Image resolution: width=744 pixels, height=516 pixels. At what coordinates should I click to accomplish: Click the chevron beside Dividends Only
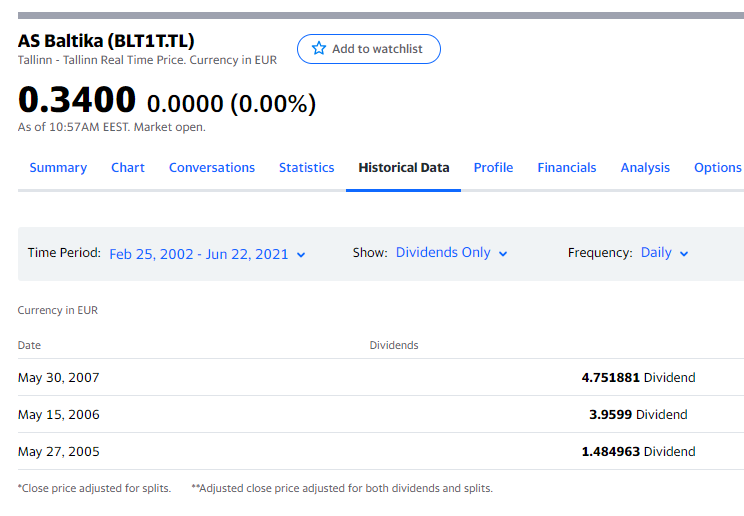tap(503, 254)
